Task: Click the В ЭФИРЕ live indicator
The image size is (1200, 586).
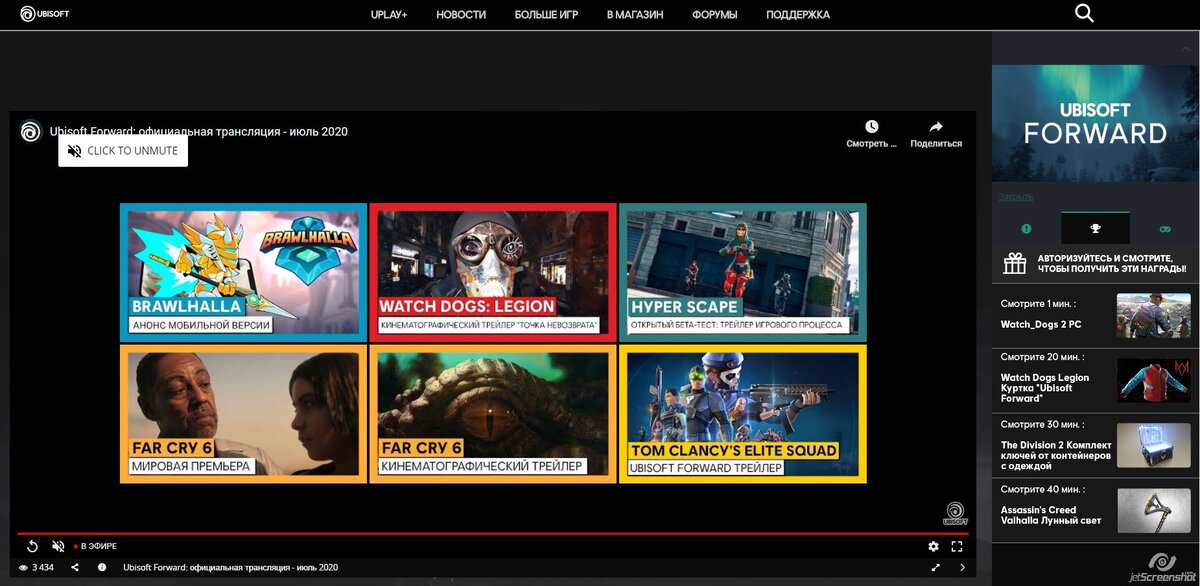Action: (x=96, y=546)
